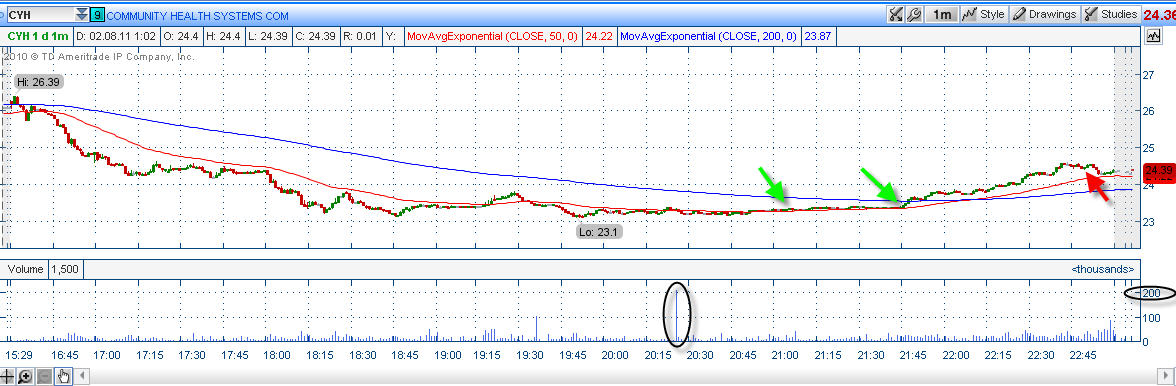Viewport: 1176px width, 386px height.
Task: Click the 18:00 time axis label
Action: 278,355
